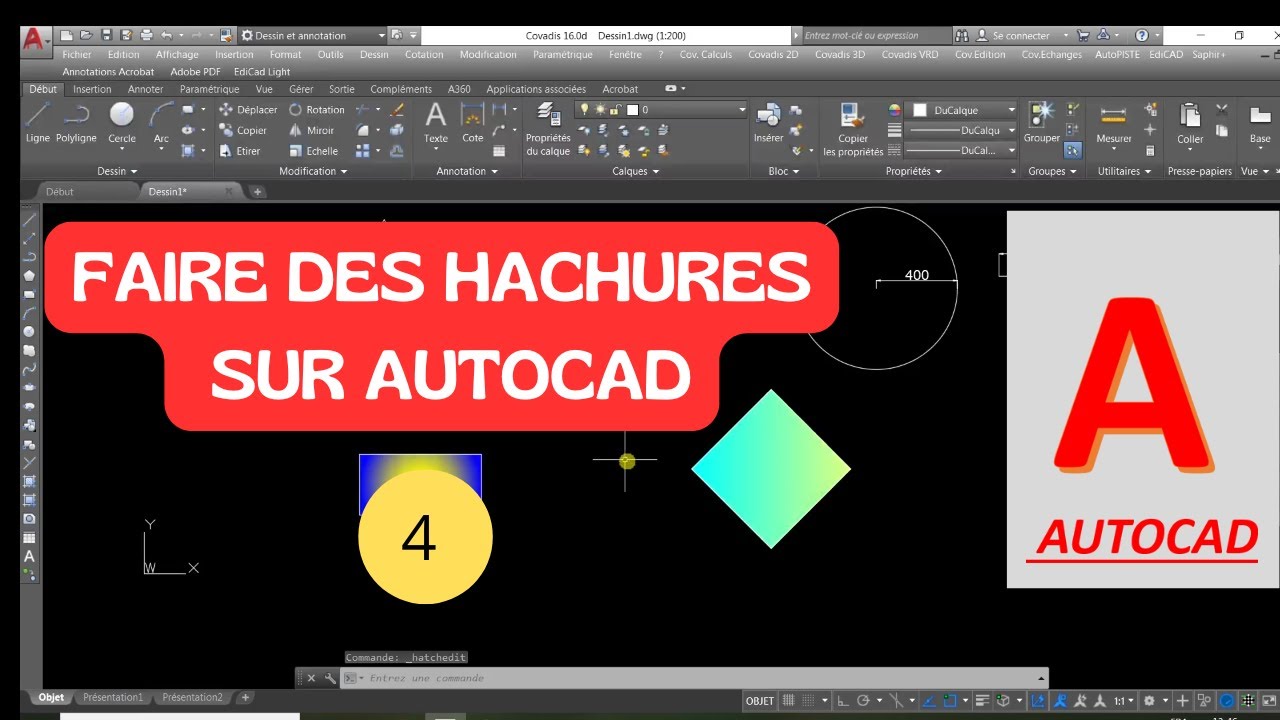This screenshot has height=720, width=1280.
Task: Toggle the OBJET model space button
Action: point(760,700)
